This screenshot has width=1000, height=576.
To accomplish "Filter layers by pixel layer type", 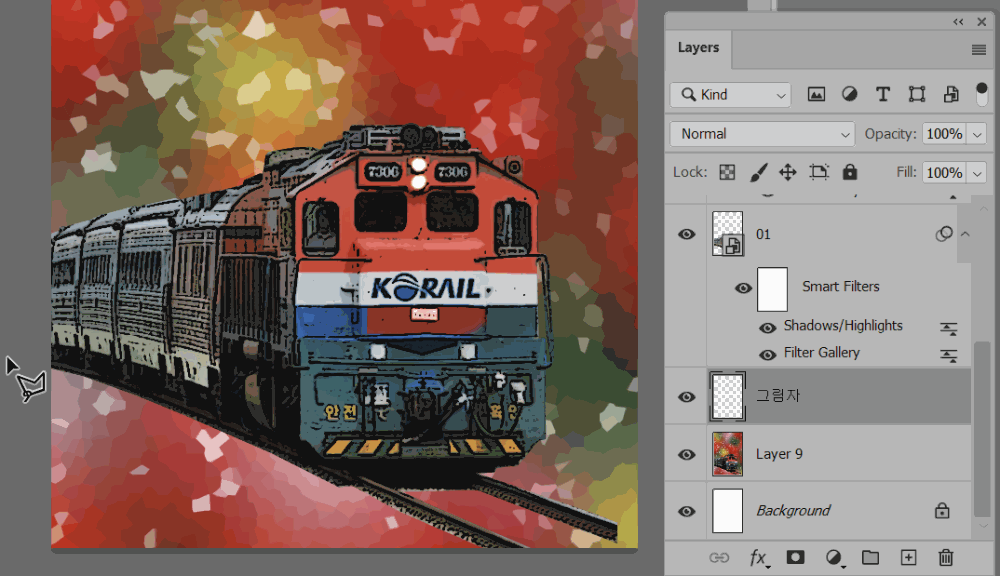I will tap(816, 94).
